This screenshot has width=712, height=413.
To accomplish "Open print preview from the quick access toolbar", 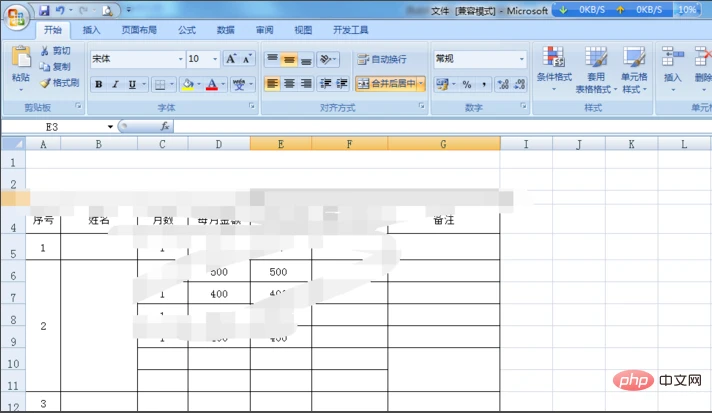I will point(108,10).
